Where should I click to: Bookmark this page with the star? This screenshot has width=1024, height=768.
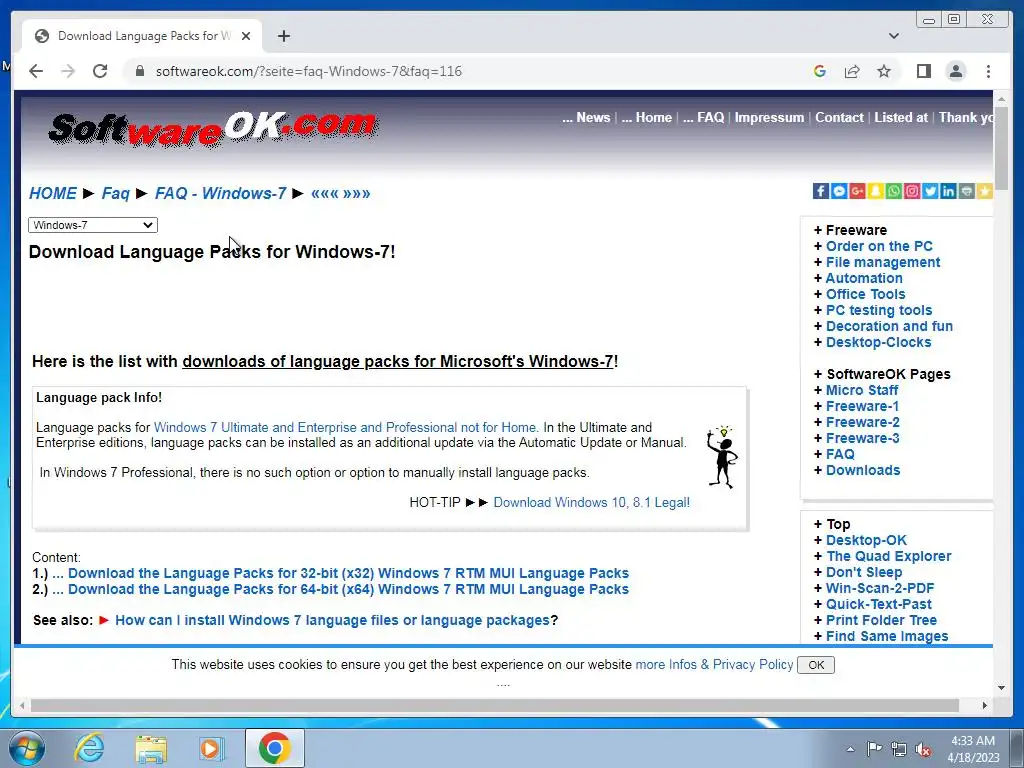(884, 71)
